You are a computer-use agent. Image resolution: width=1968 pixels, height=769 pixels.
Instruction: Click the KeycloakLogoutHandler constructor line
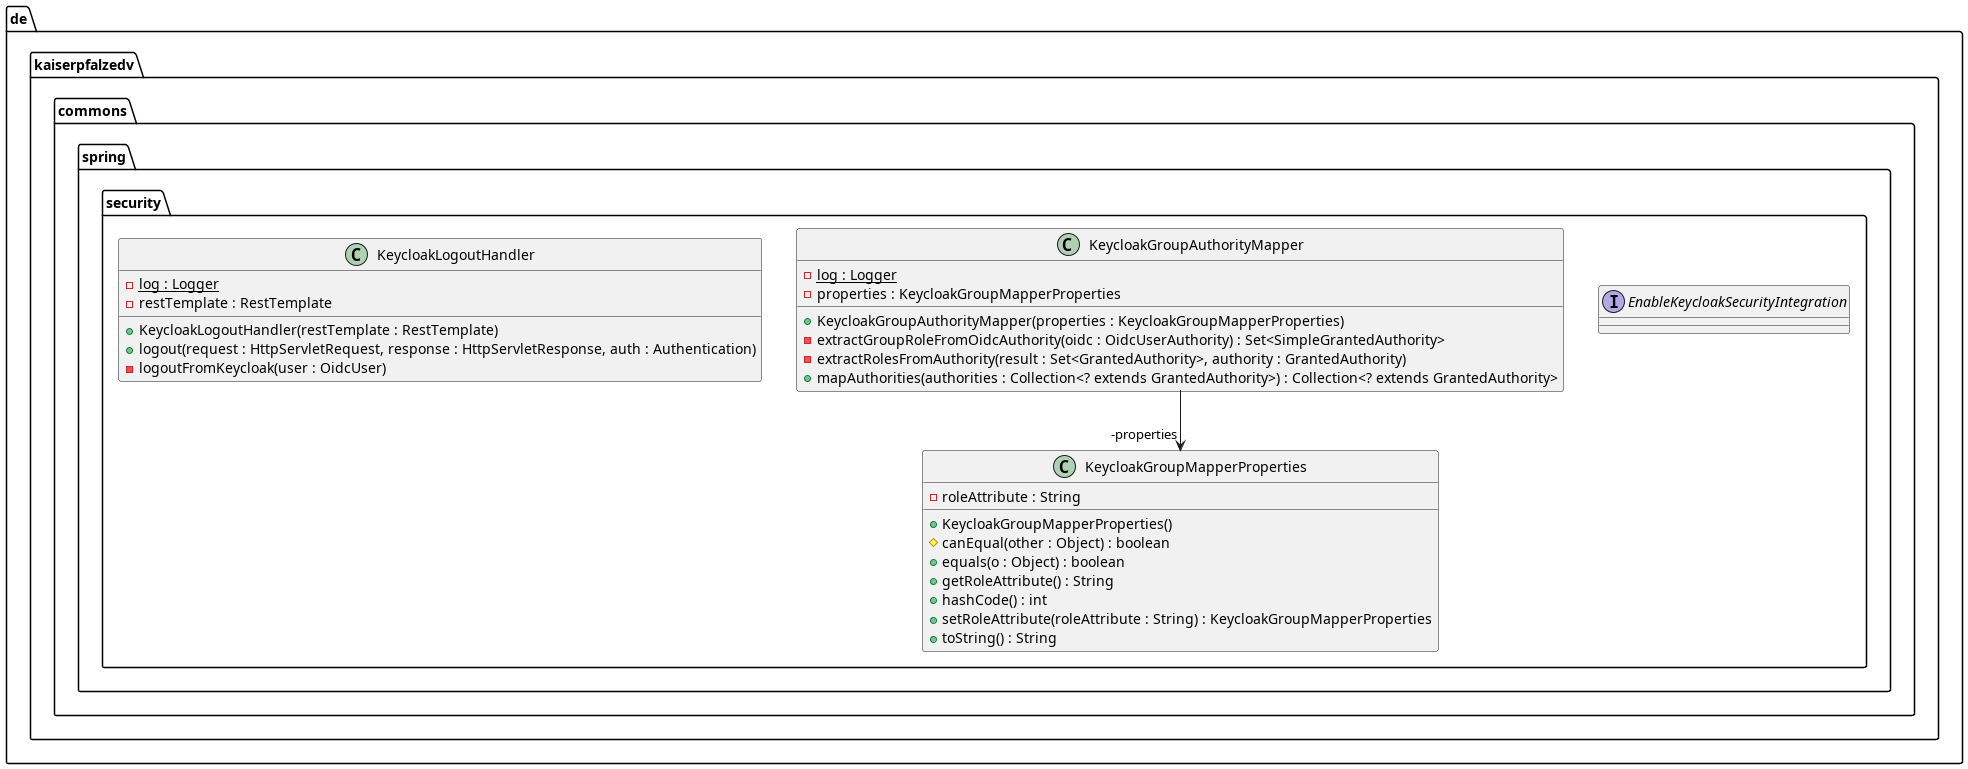point(319,331)
